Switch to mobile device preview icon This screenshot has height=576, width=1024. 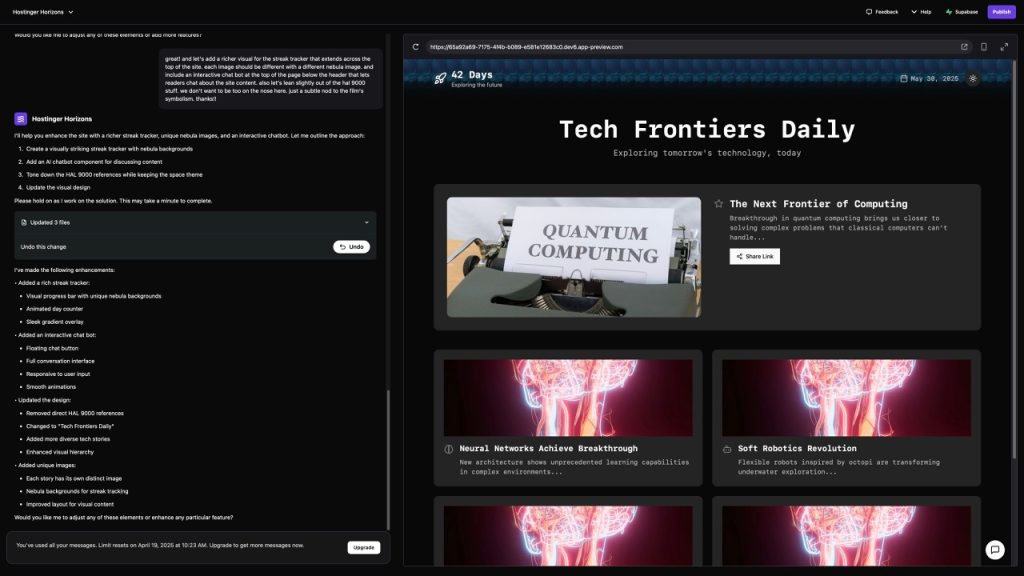(983, 47)
